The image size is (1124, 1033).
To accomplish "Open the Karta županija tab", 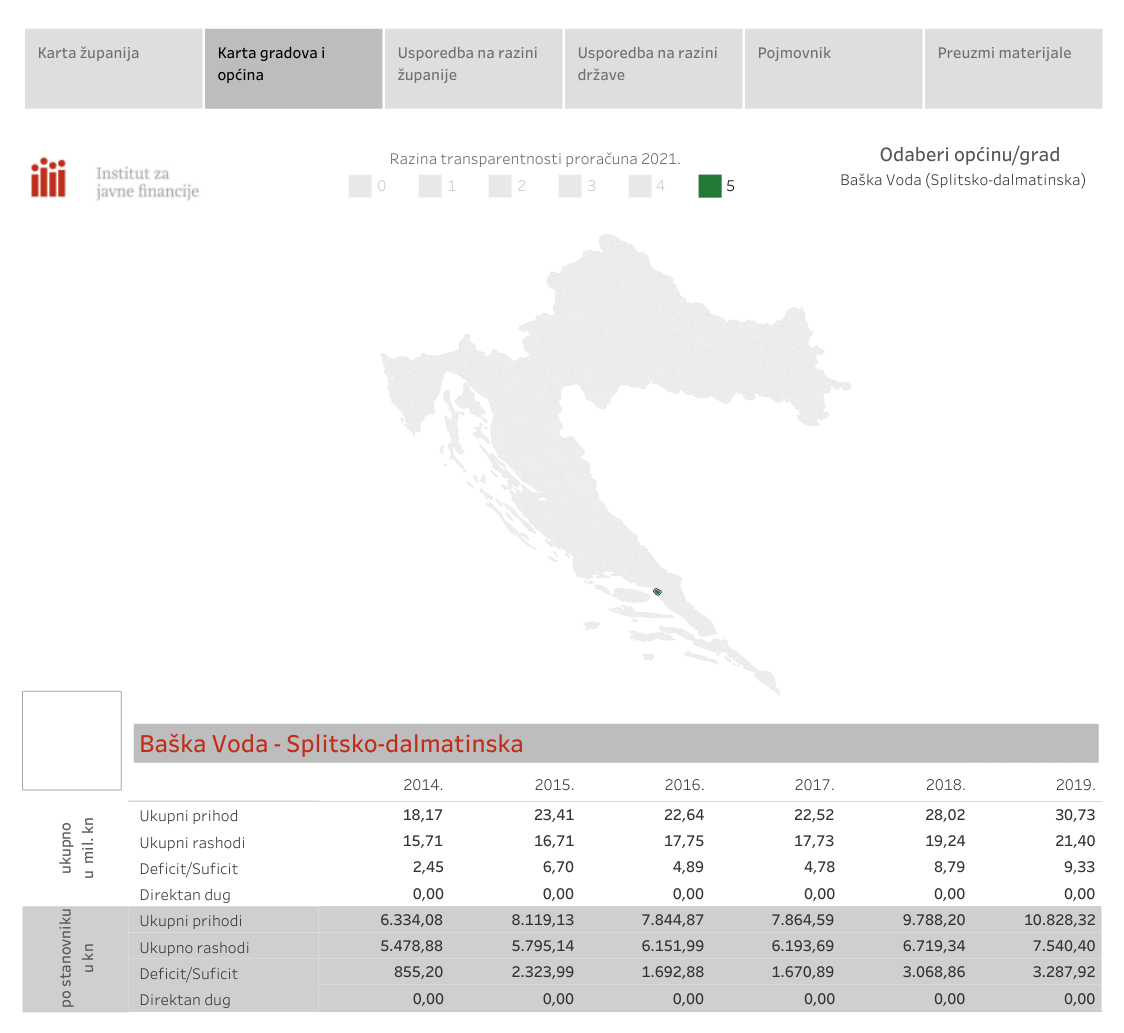I will point(114,68).
